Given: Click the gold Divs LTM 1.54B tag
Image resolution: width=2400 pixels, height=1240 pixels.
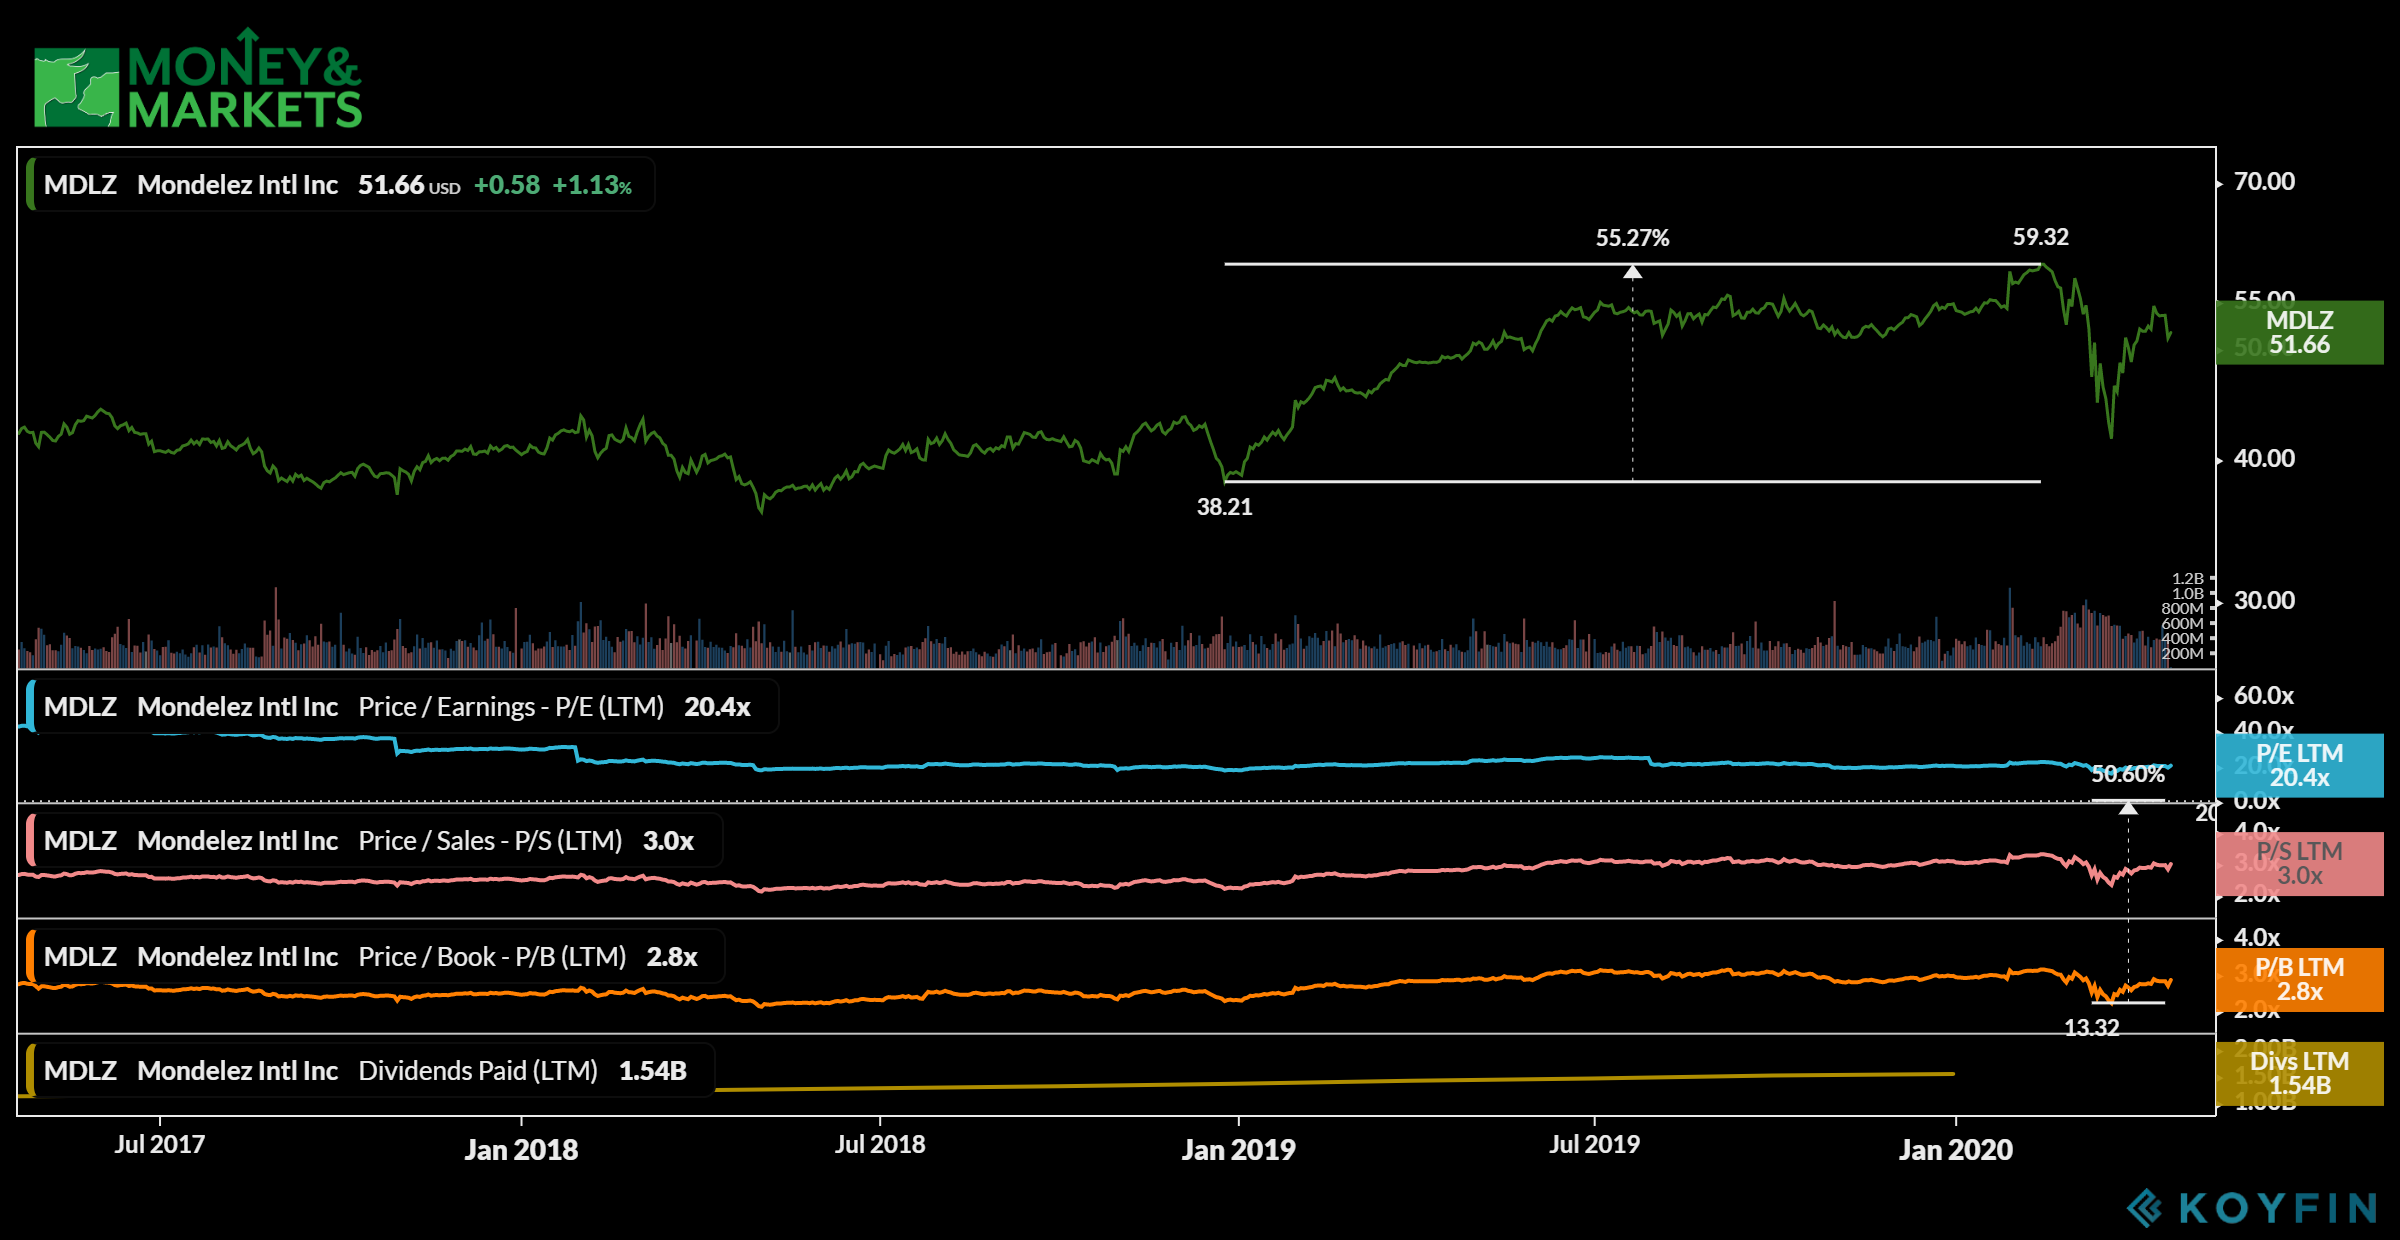Looking at the screenshot, I should pos(2299,1073).
